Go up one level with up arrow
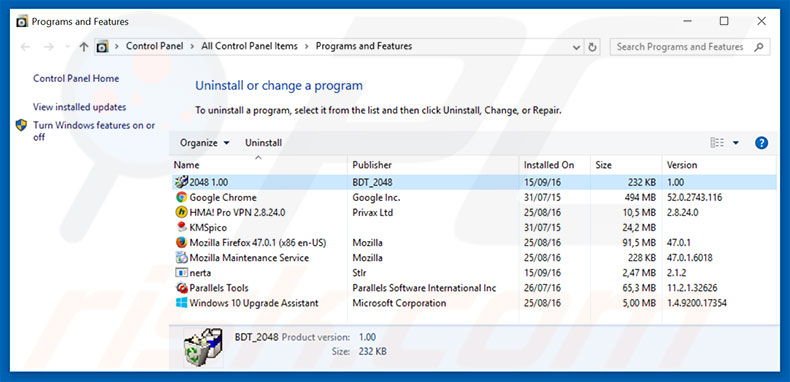The image size is (790, 382). 84,47
